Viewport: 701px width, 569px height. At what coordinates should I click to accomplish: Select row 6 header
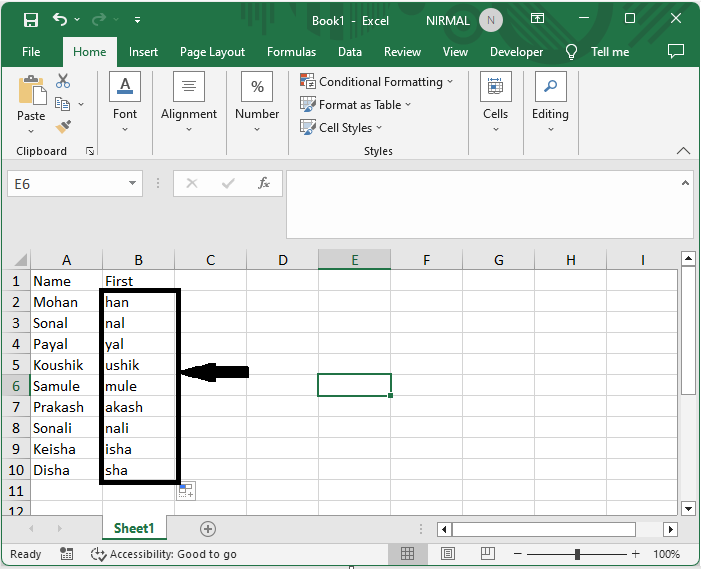pos(16,386)
